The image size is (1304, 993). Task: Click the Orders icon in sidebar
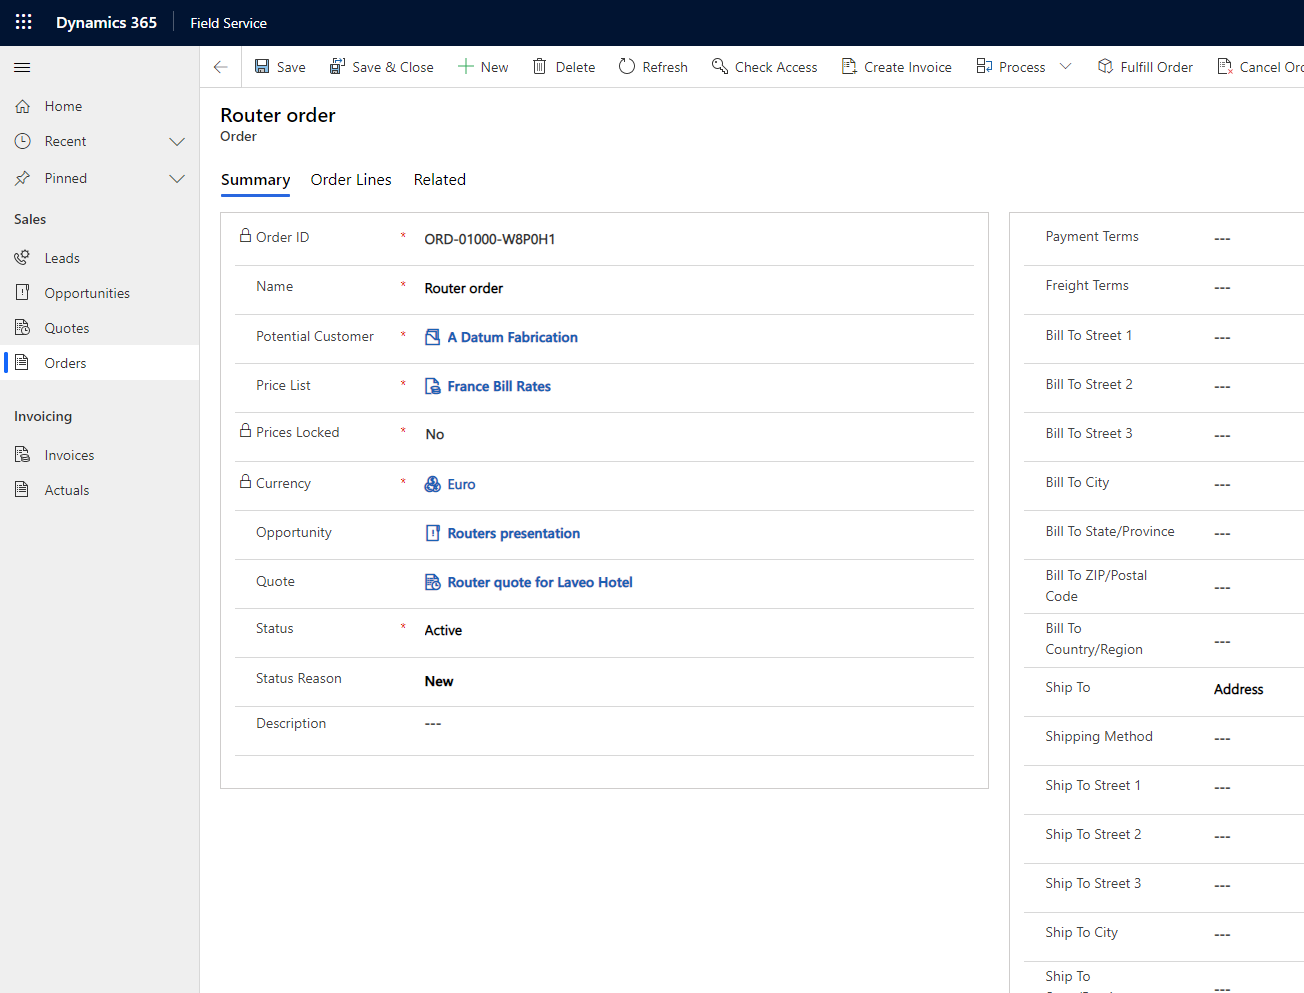point(22,362)
